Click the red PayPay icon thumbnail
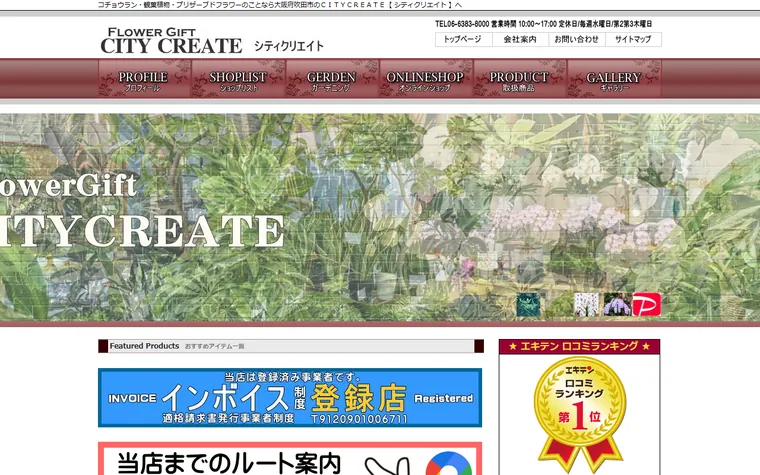760x475 pixels. (647, 305)
